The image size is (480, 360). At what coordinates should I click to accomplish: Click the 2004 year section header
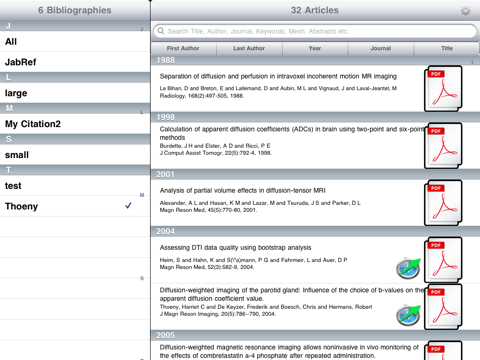tap(315, 231)
